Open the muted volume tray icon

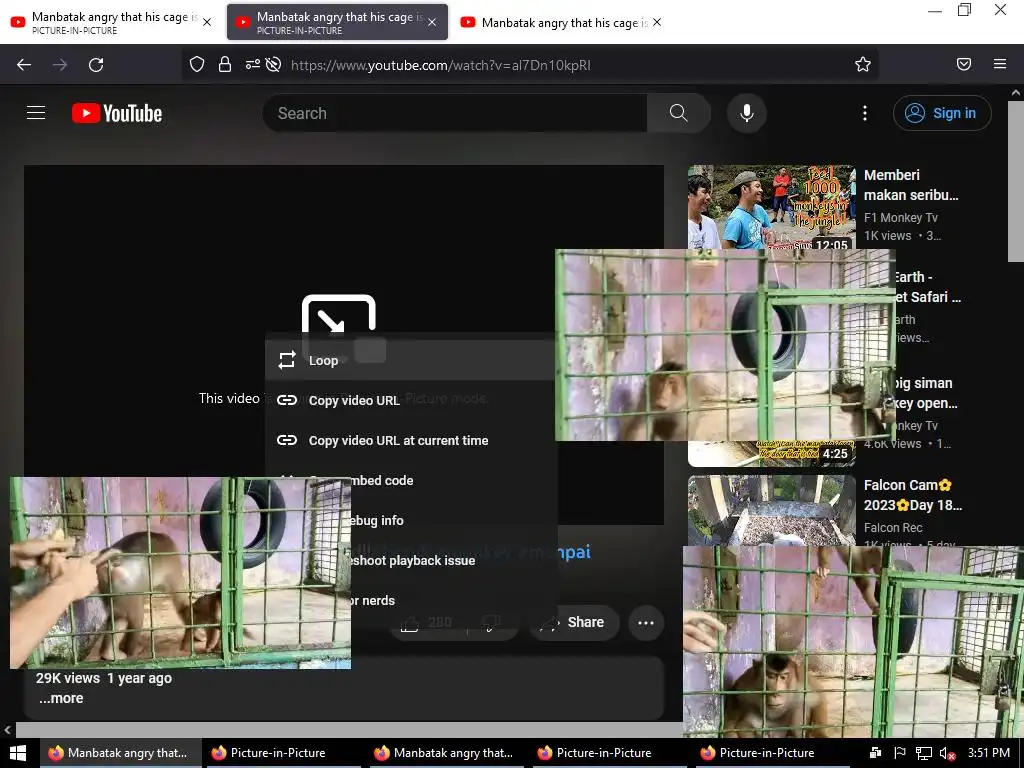(x=946, y=753)
